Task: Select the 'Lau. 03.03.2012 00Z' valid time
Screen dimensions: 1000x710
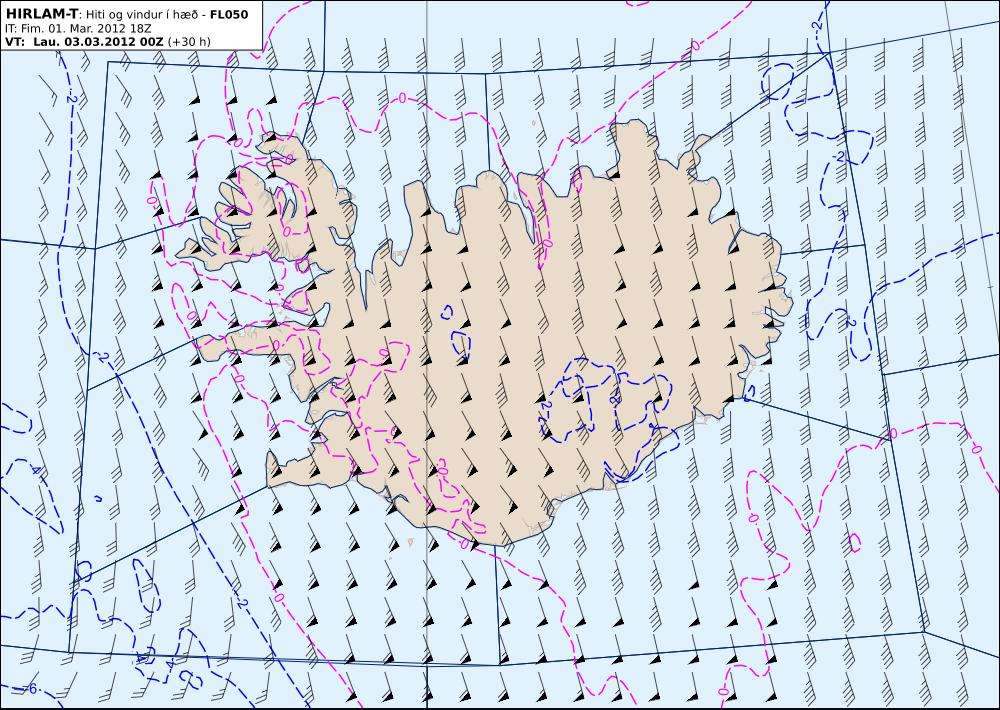Action: [x=98, y=42]
